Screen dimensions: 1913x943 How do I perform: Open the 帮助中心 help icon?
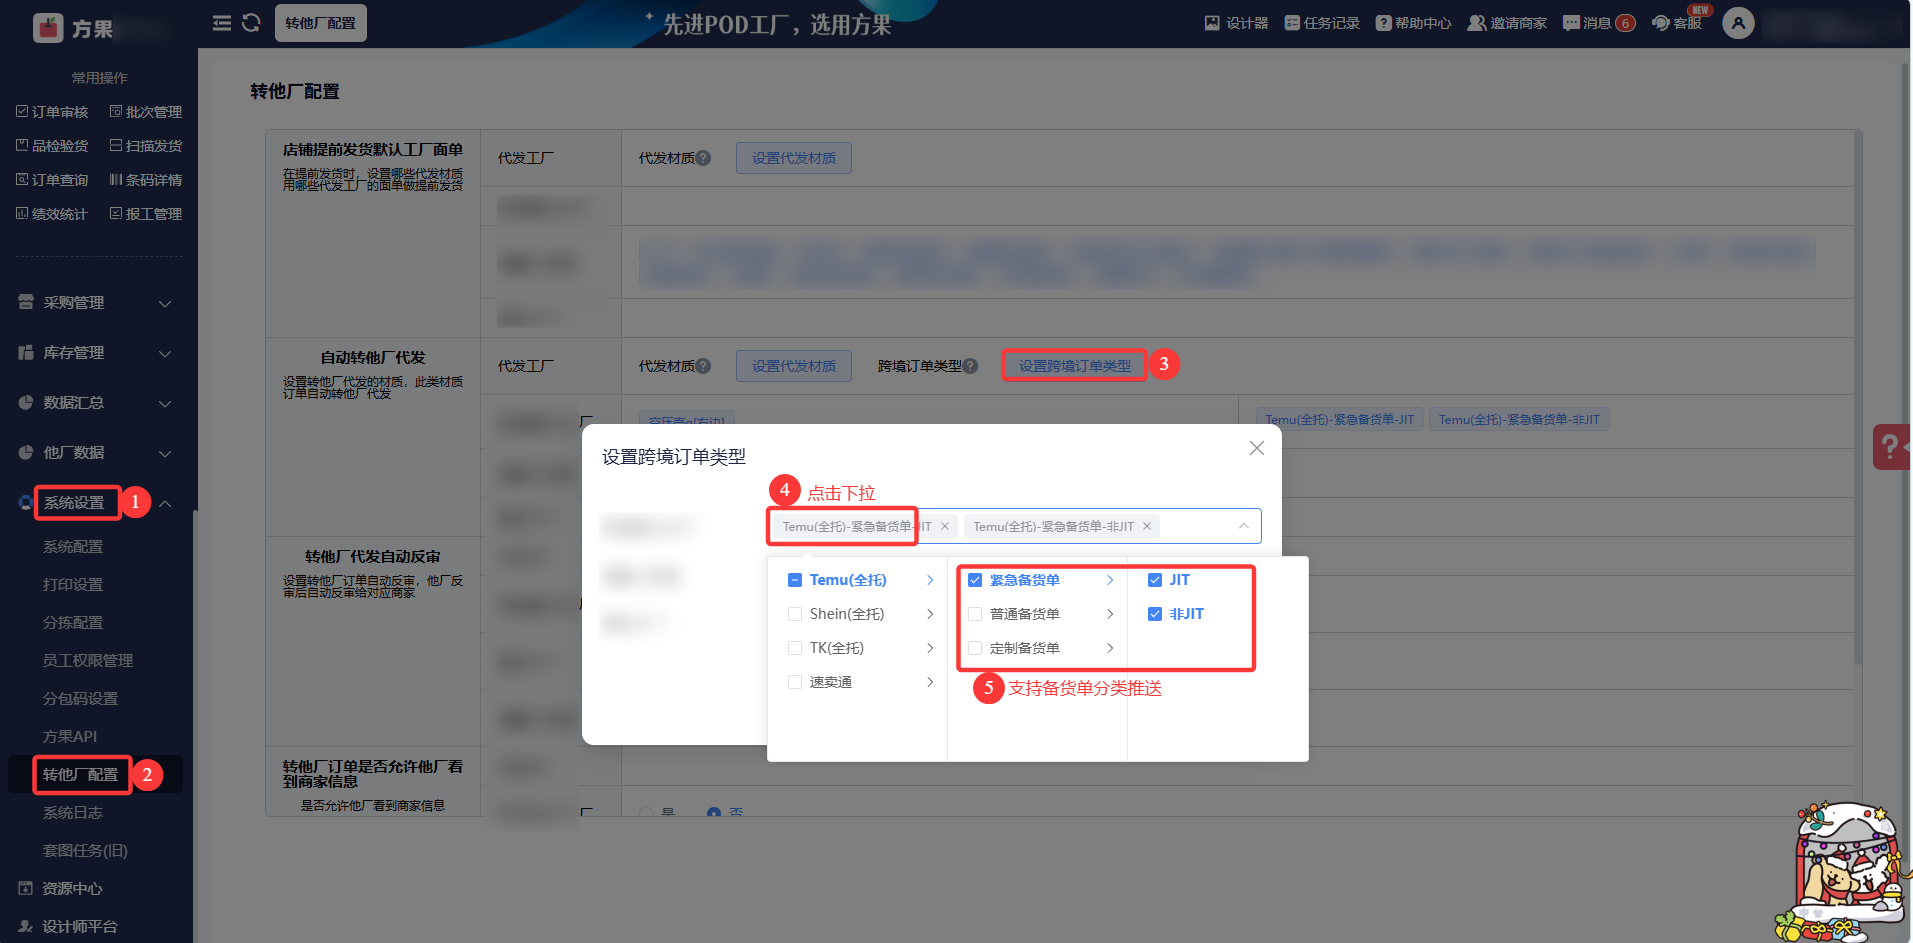1384,23
